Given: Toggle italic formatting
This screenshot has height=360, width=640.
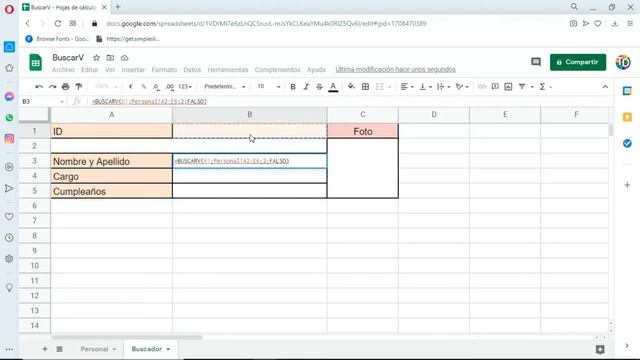Looking at the screenshot, I should pos(306,87).
